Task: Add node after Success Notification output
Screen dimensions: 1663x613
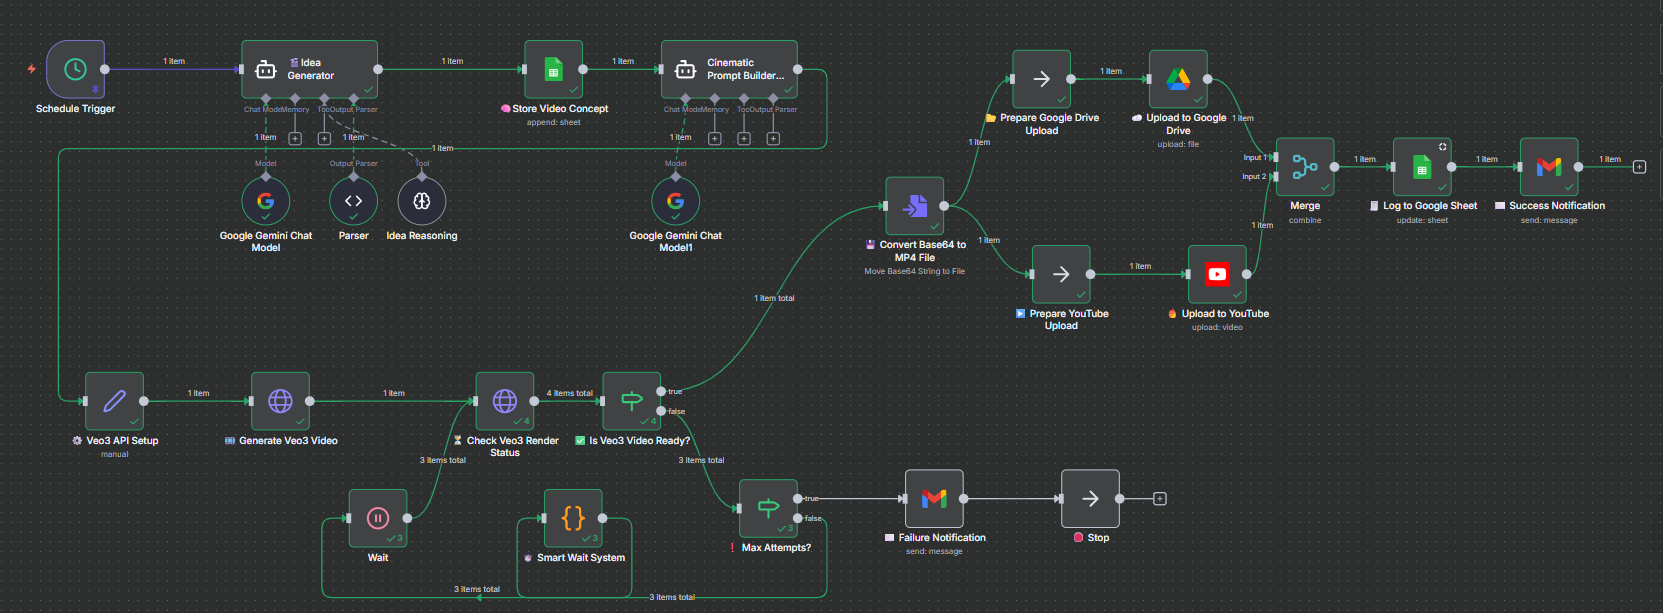Action: (x=1639, y=167)
